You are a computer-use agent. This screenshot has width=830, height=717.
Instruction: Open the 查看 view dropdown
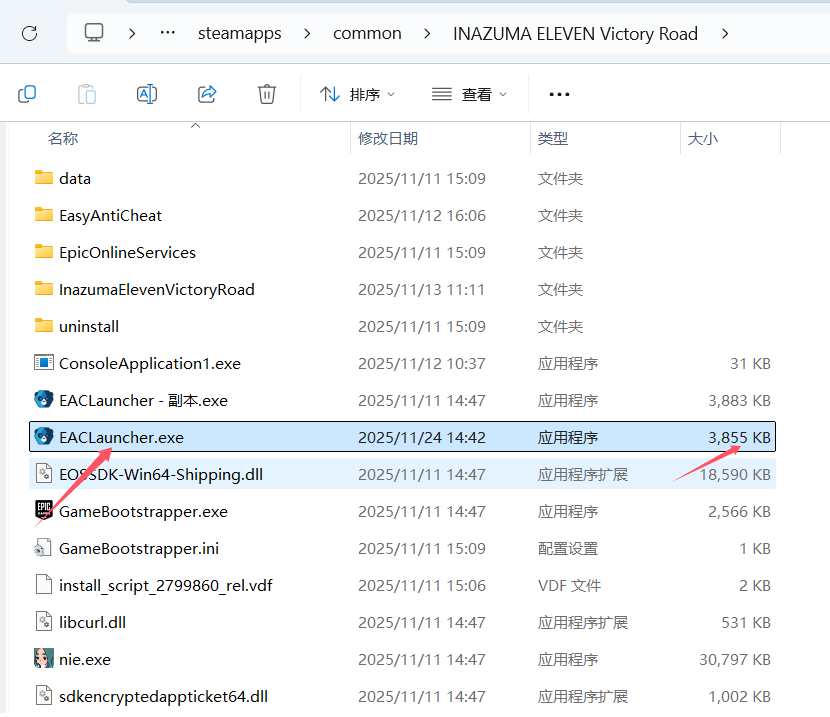[470, 94]
